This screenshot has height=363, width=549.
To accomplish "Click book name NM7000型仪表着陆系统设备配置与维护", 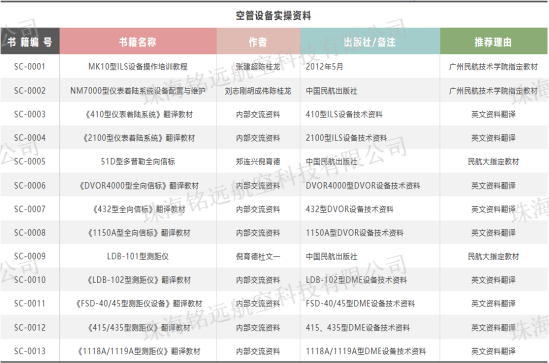I will click(x=138, y=91).
